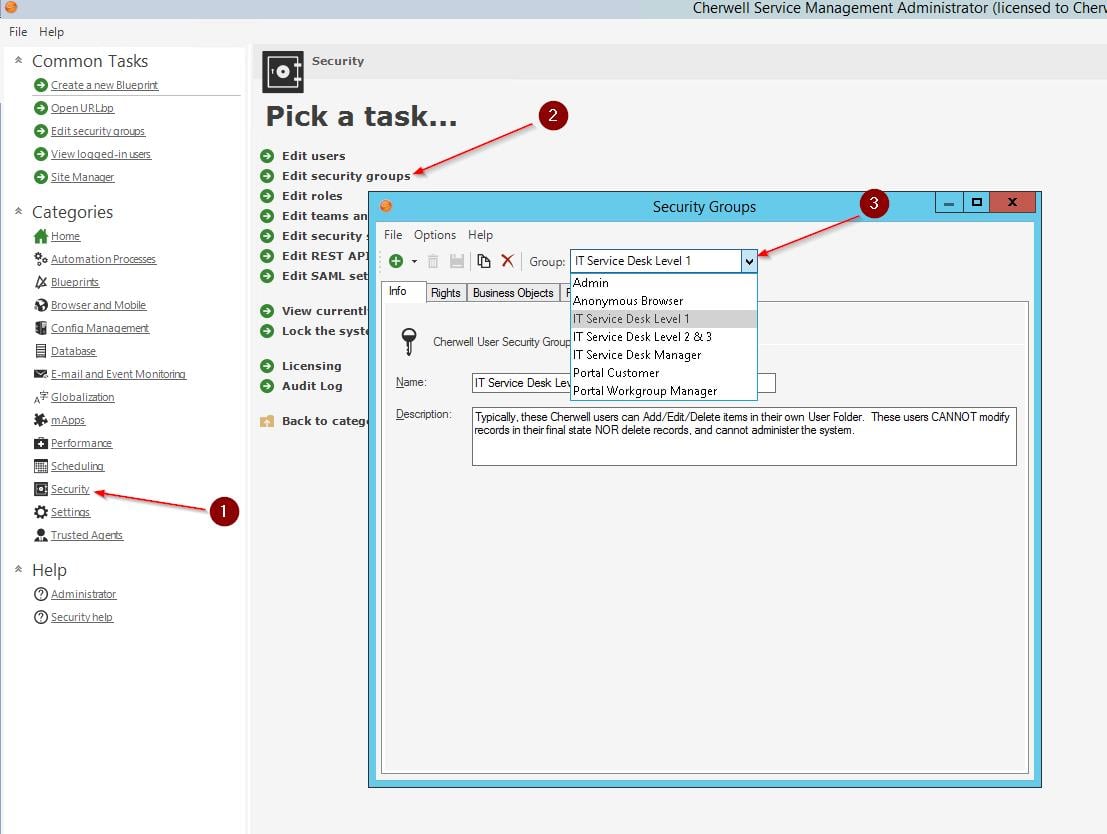Viewport: 1107px width, 834px height.
Task: Switch to the Rights tab
Action: [446, 293]
